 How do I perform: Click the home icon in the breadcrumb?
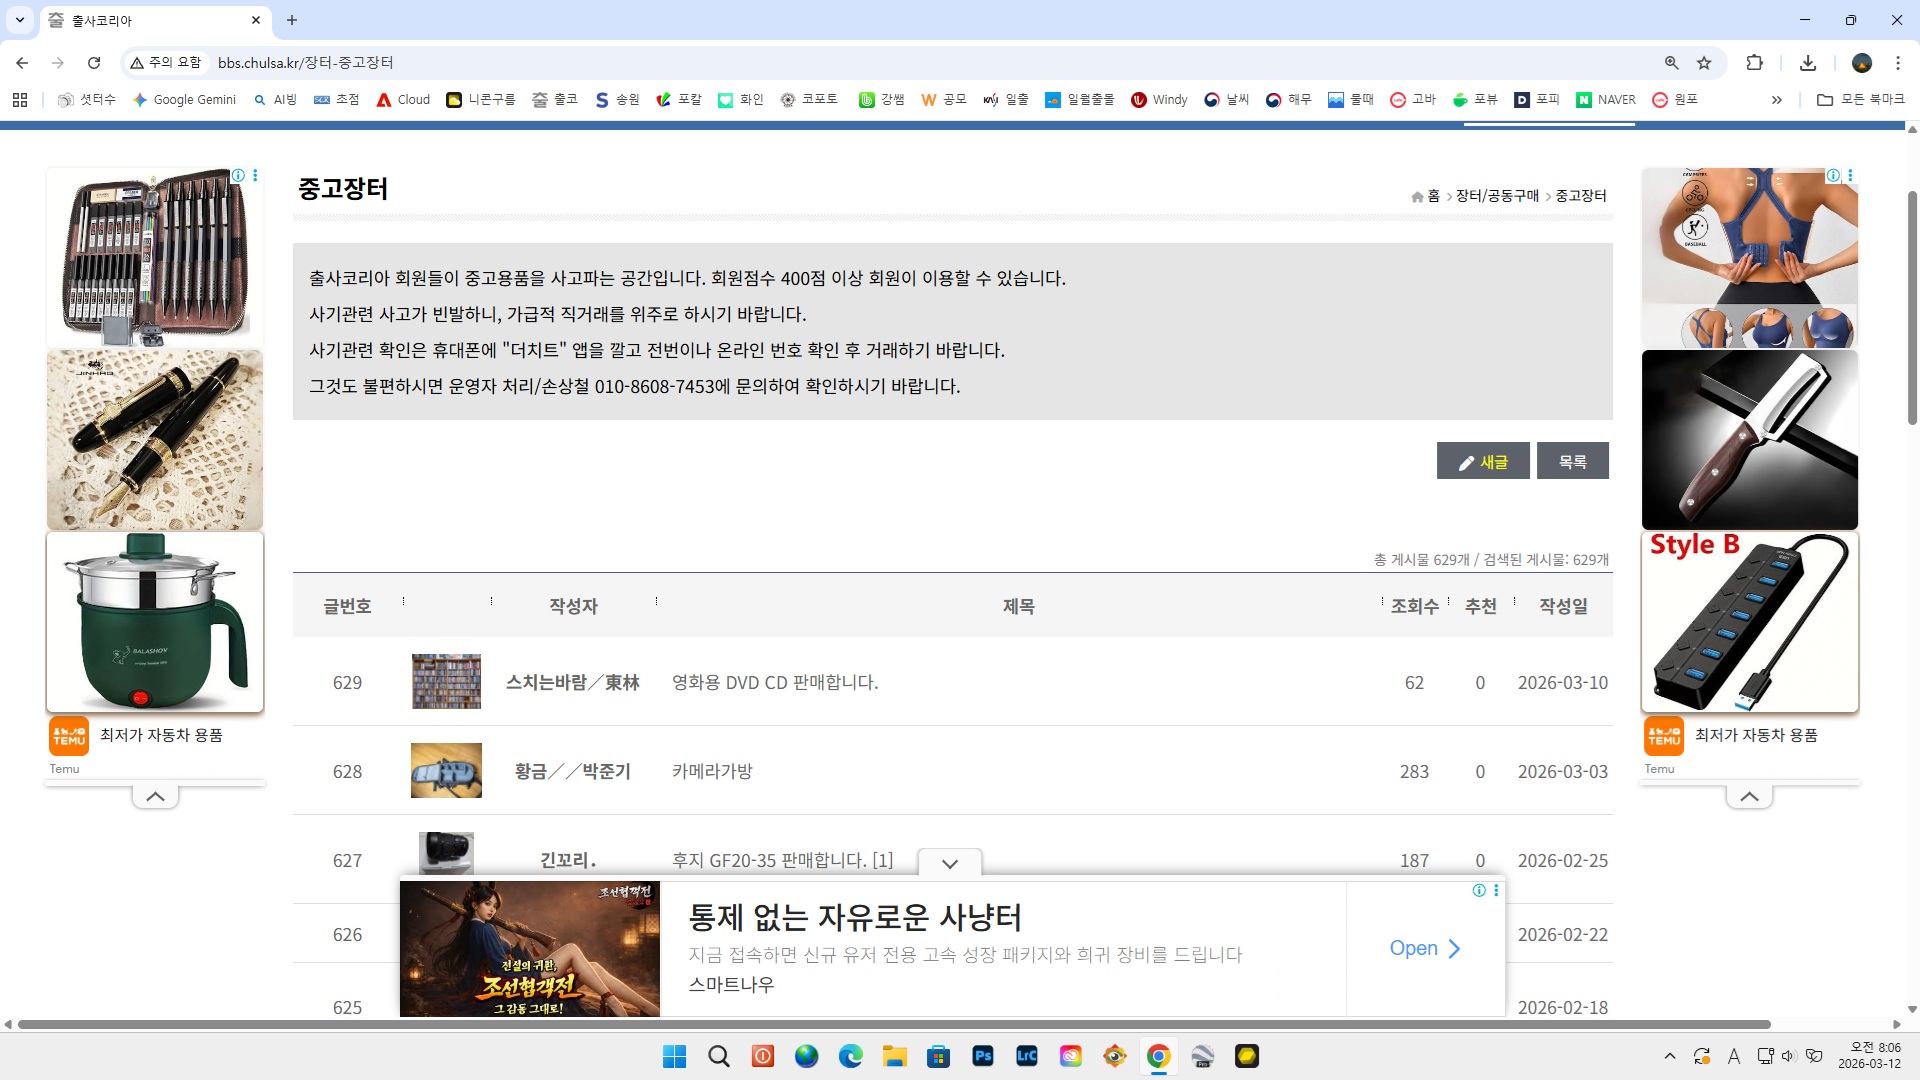[1417, 196]
